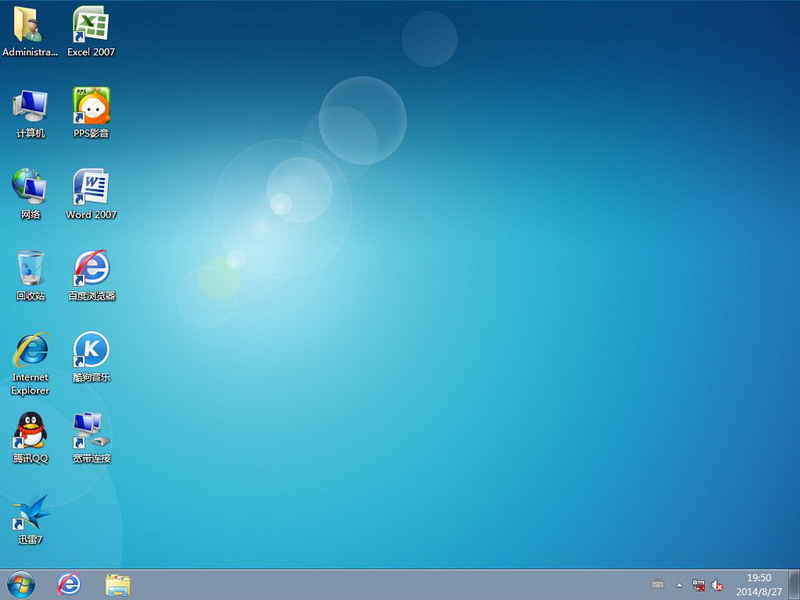This screenshot has height=600, width=800.
Task: Select the Excel 2007 shortcut
Action: [x=91, y=31]
